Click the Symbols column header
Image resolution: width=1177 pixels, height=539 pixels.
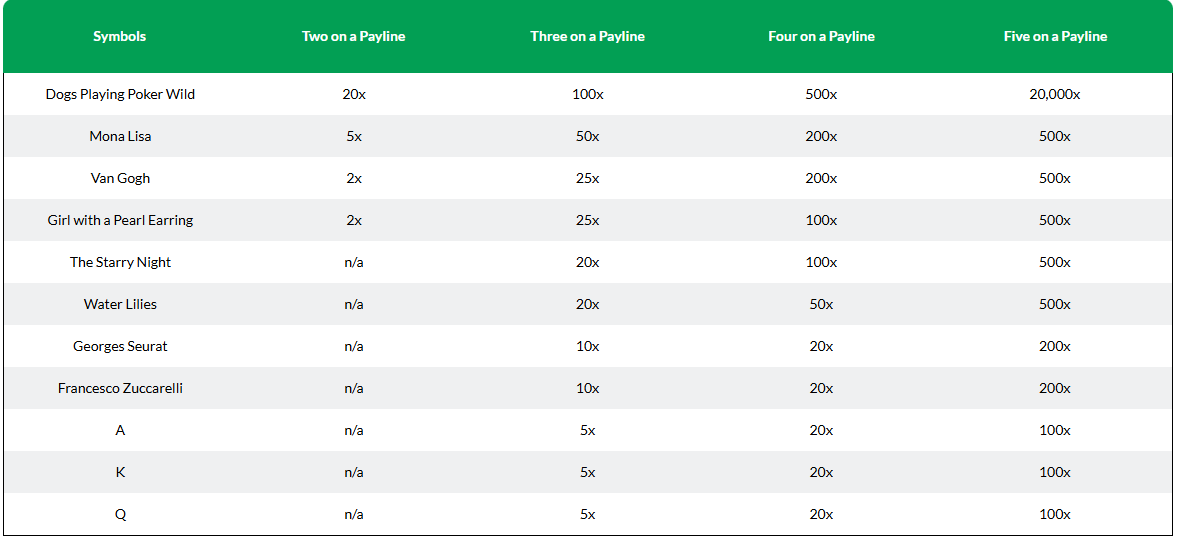pos(119,36)
